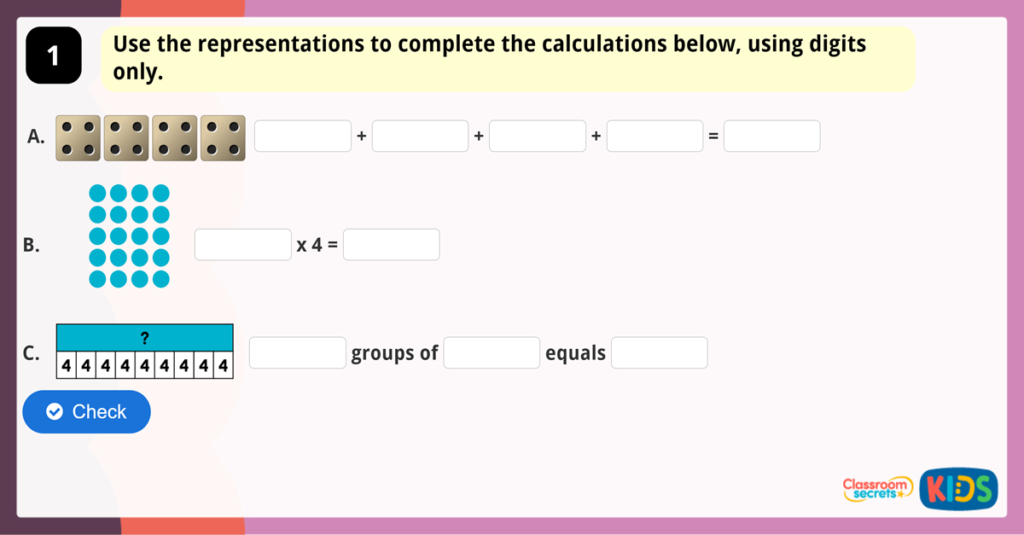This screenshot has height=535, width=1024.
Task: Click the second dice image in row A
Action: pos(126,138)
